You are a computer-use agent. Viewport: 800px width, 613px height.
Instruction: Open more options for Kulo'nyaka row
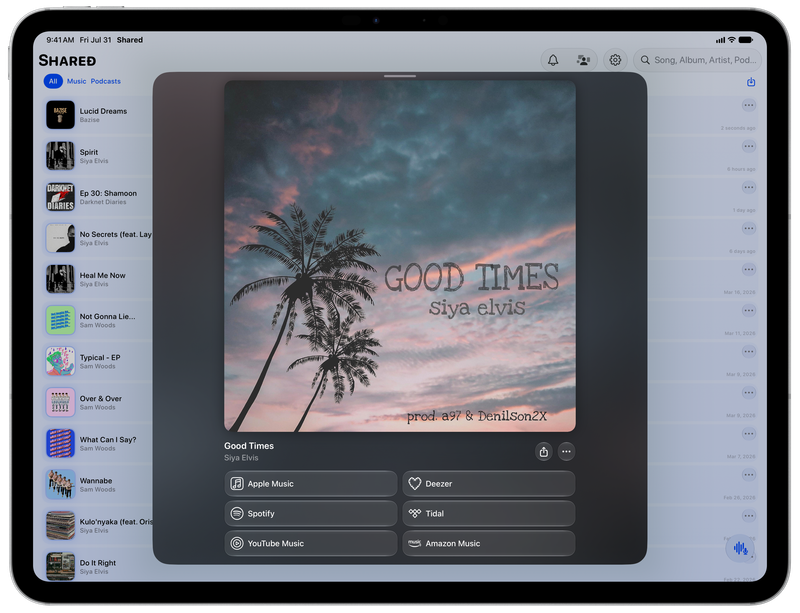748,516
